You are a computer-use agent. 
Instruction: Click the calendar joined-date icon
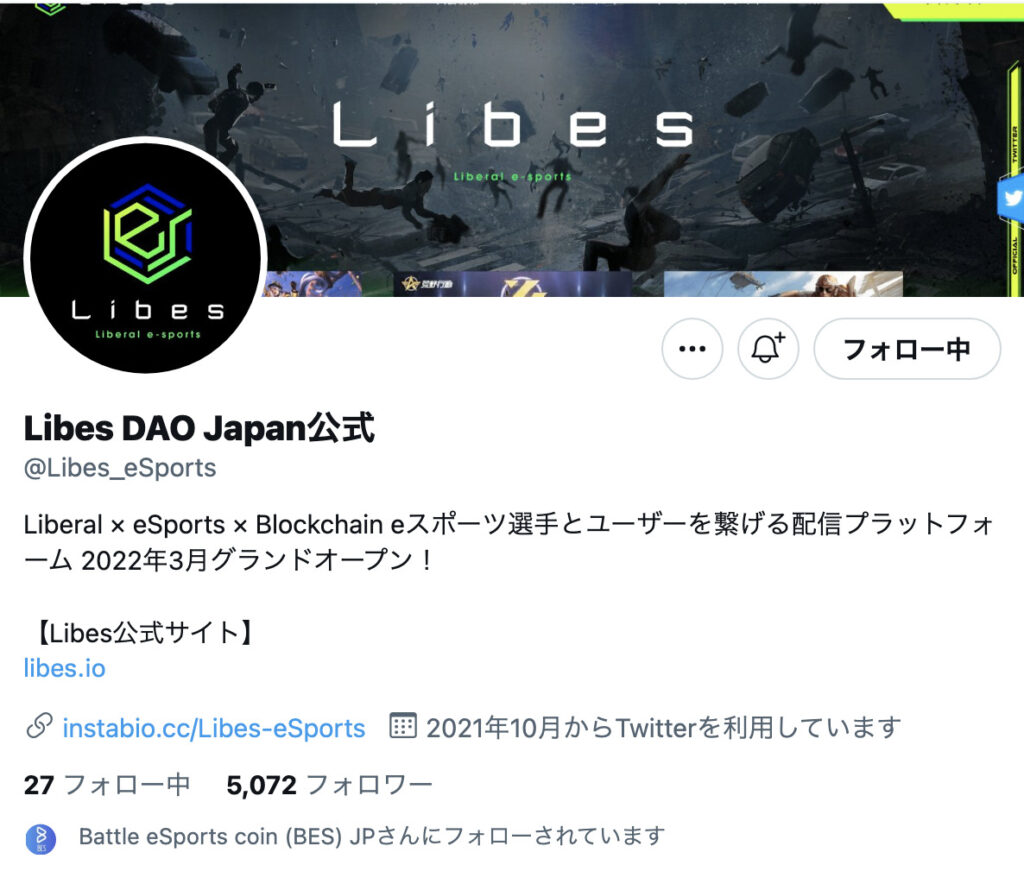pos(403,726)
